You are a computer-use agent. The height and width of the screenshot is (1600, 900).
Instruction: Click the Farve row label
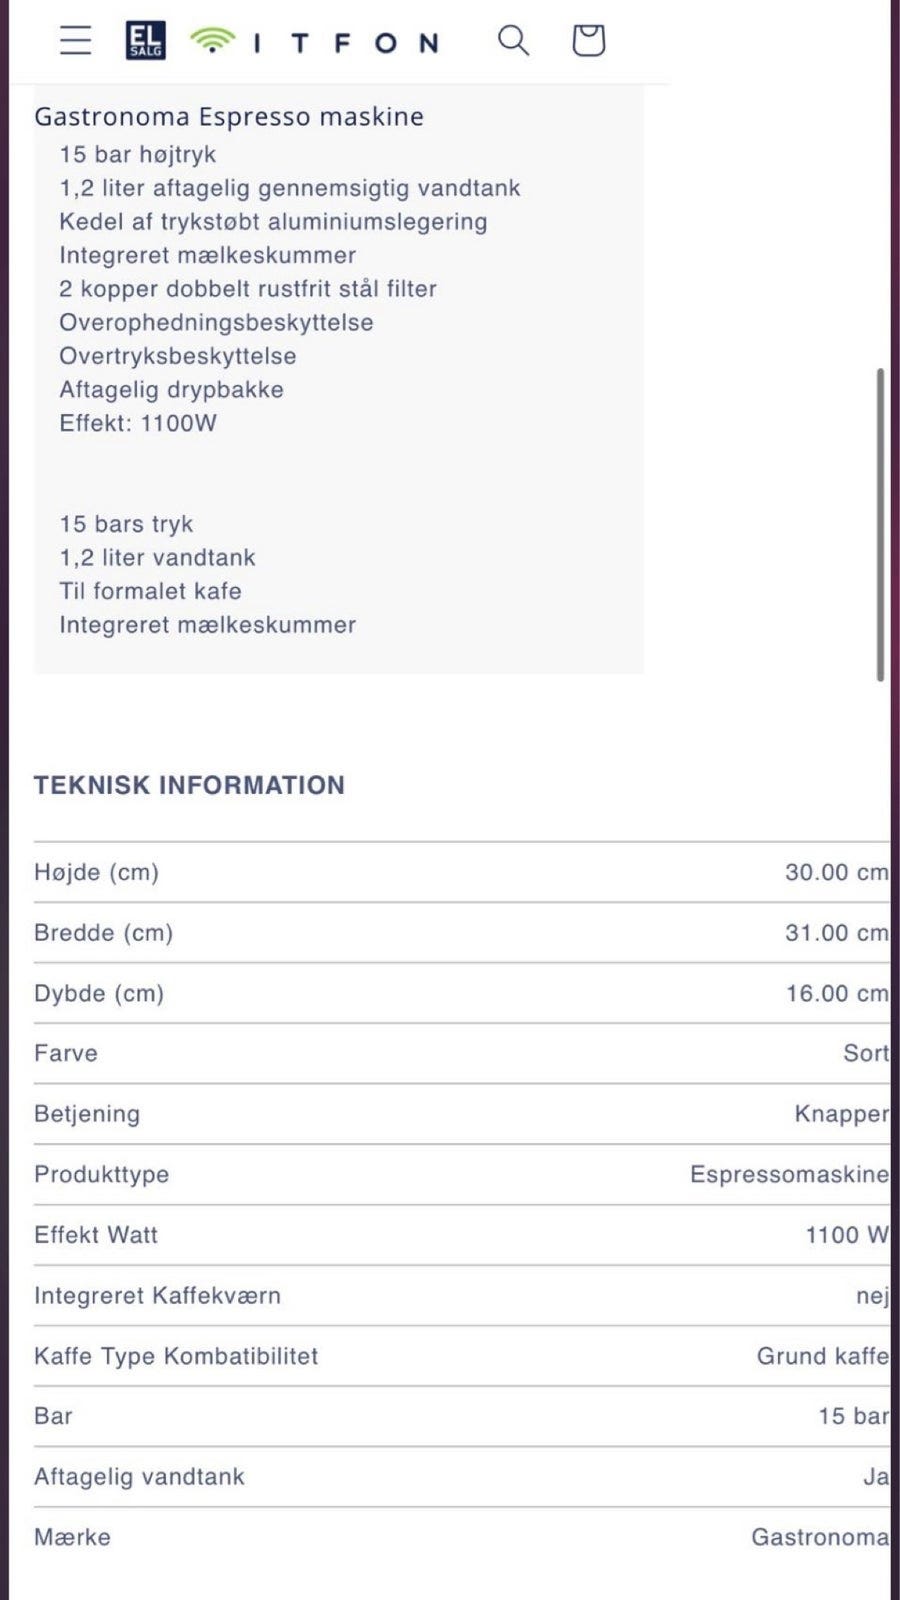[x=66, y=1053]
